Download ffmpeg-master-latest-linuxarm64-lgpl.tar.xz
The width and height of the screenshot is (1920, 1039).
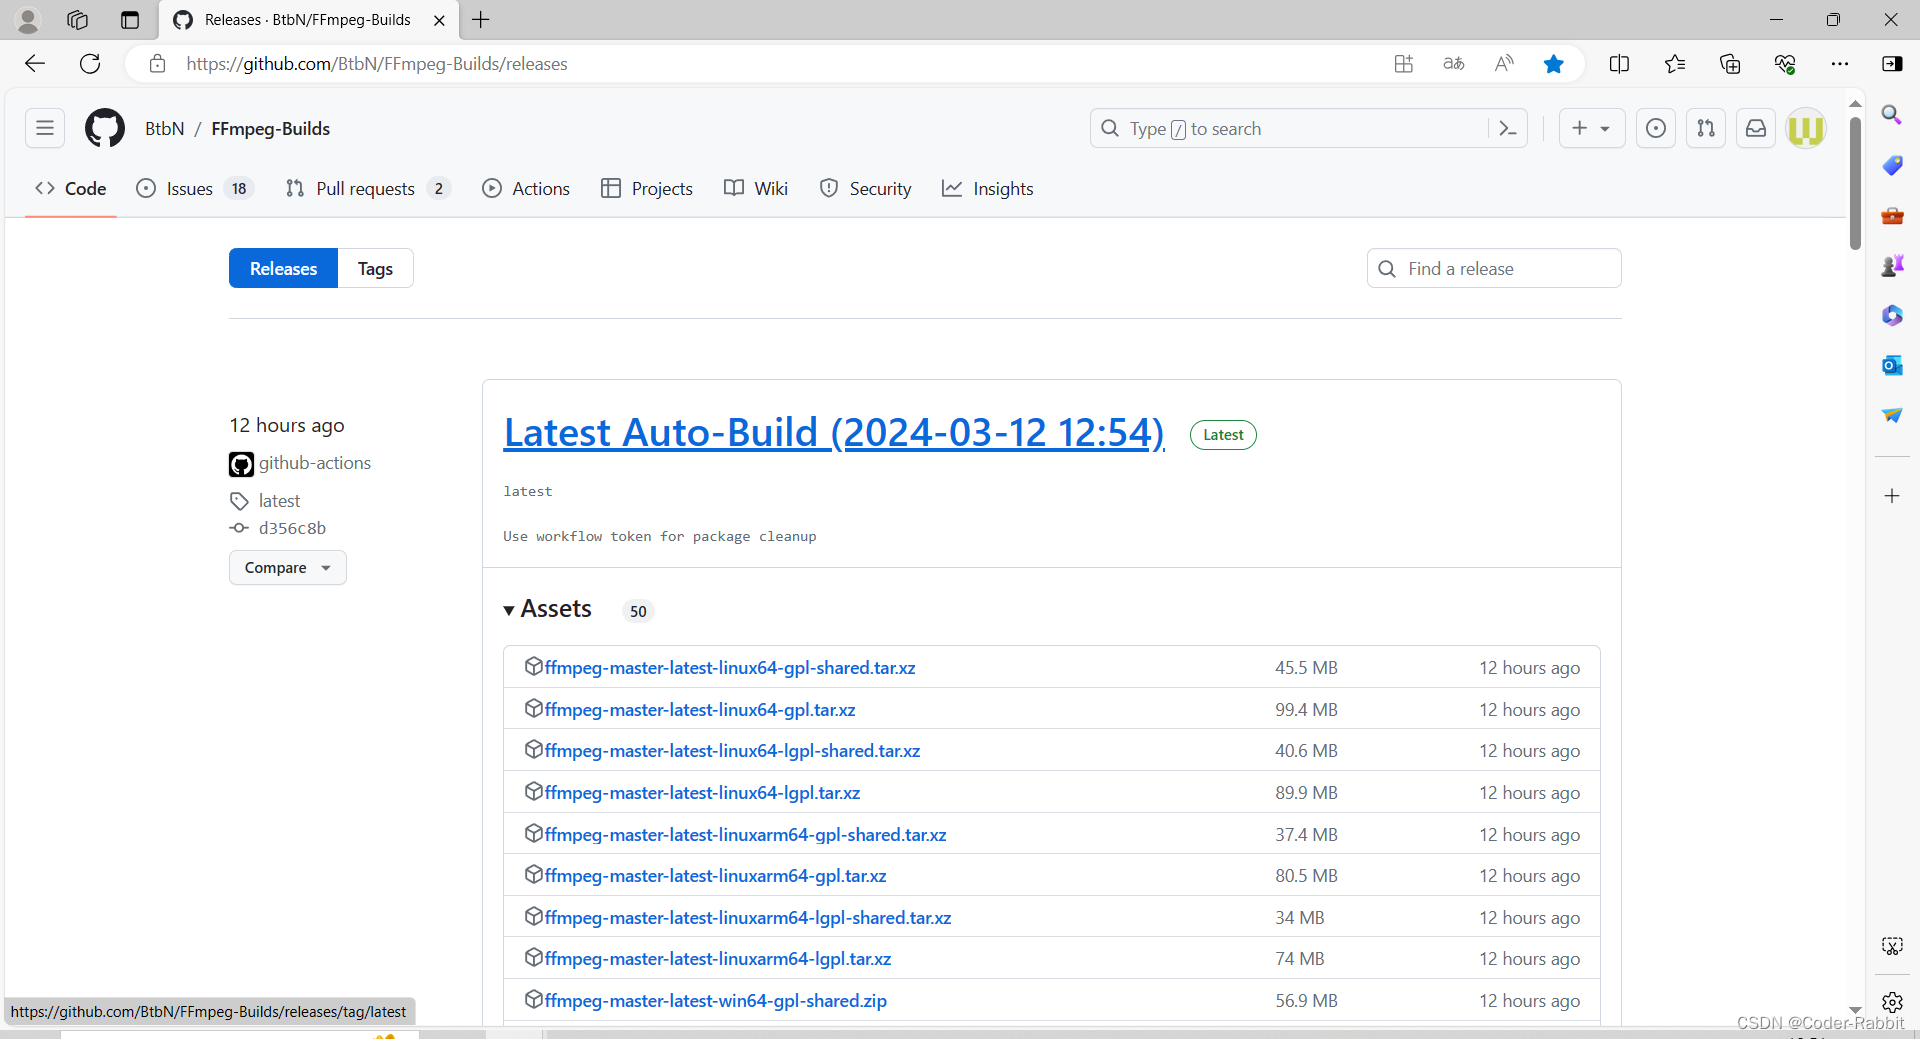click(718, 959)
